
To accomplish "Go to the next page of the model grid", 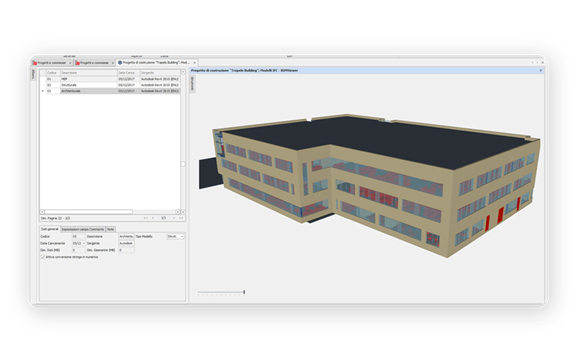I will coord(174,218).
